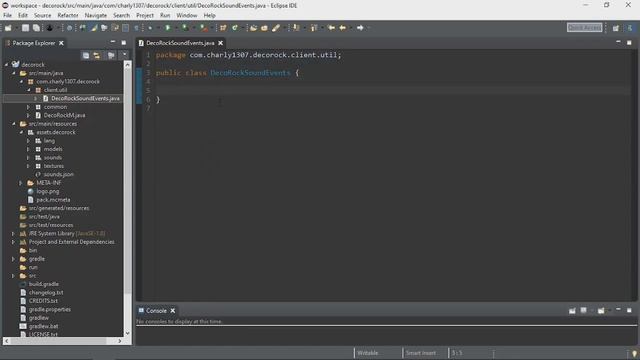Screen dimensions: 640x360
Task: Collapse the src/main/resources folder
Action: pyautogui.click(x=13, y=124)
